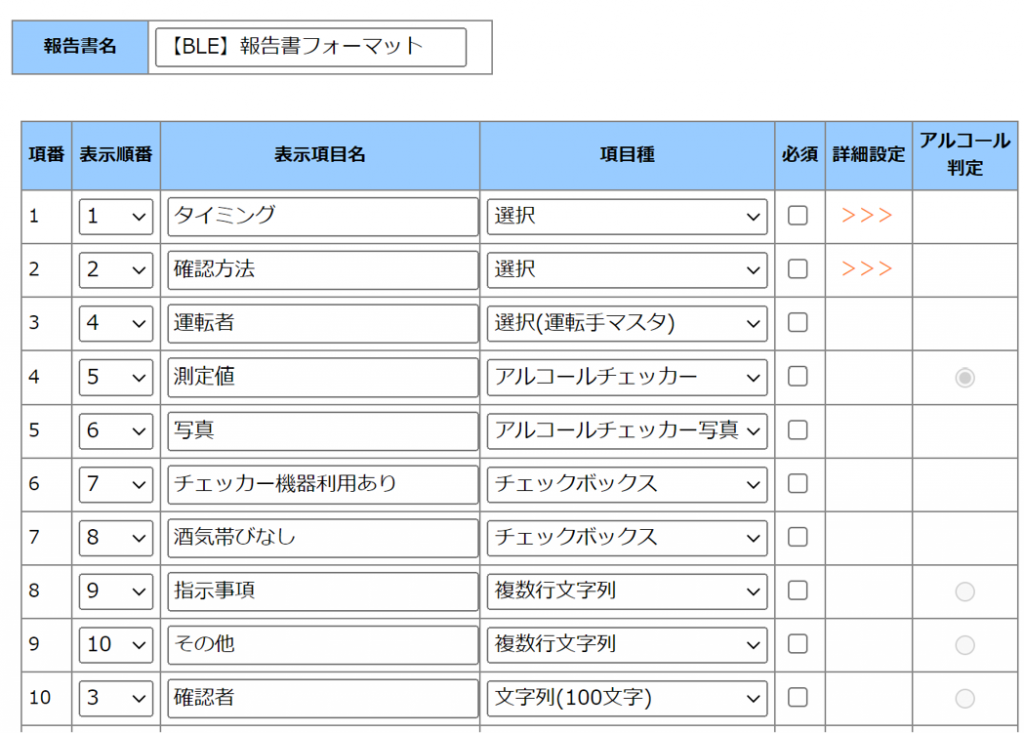
Task: Select alcohol judgment radio for 測定値
Action: coord(965,377)
